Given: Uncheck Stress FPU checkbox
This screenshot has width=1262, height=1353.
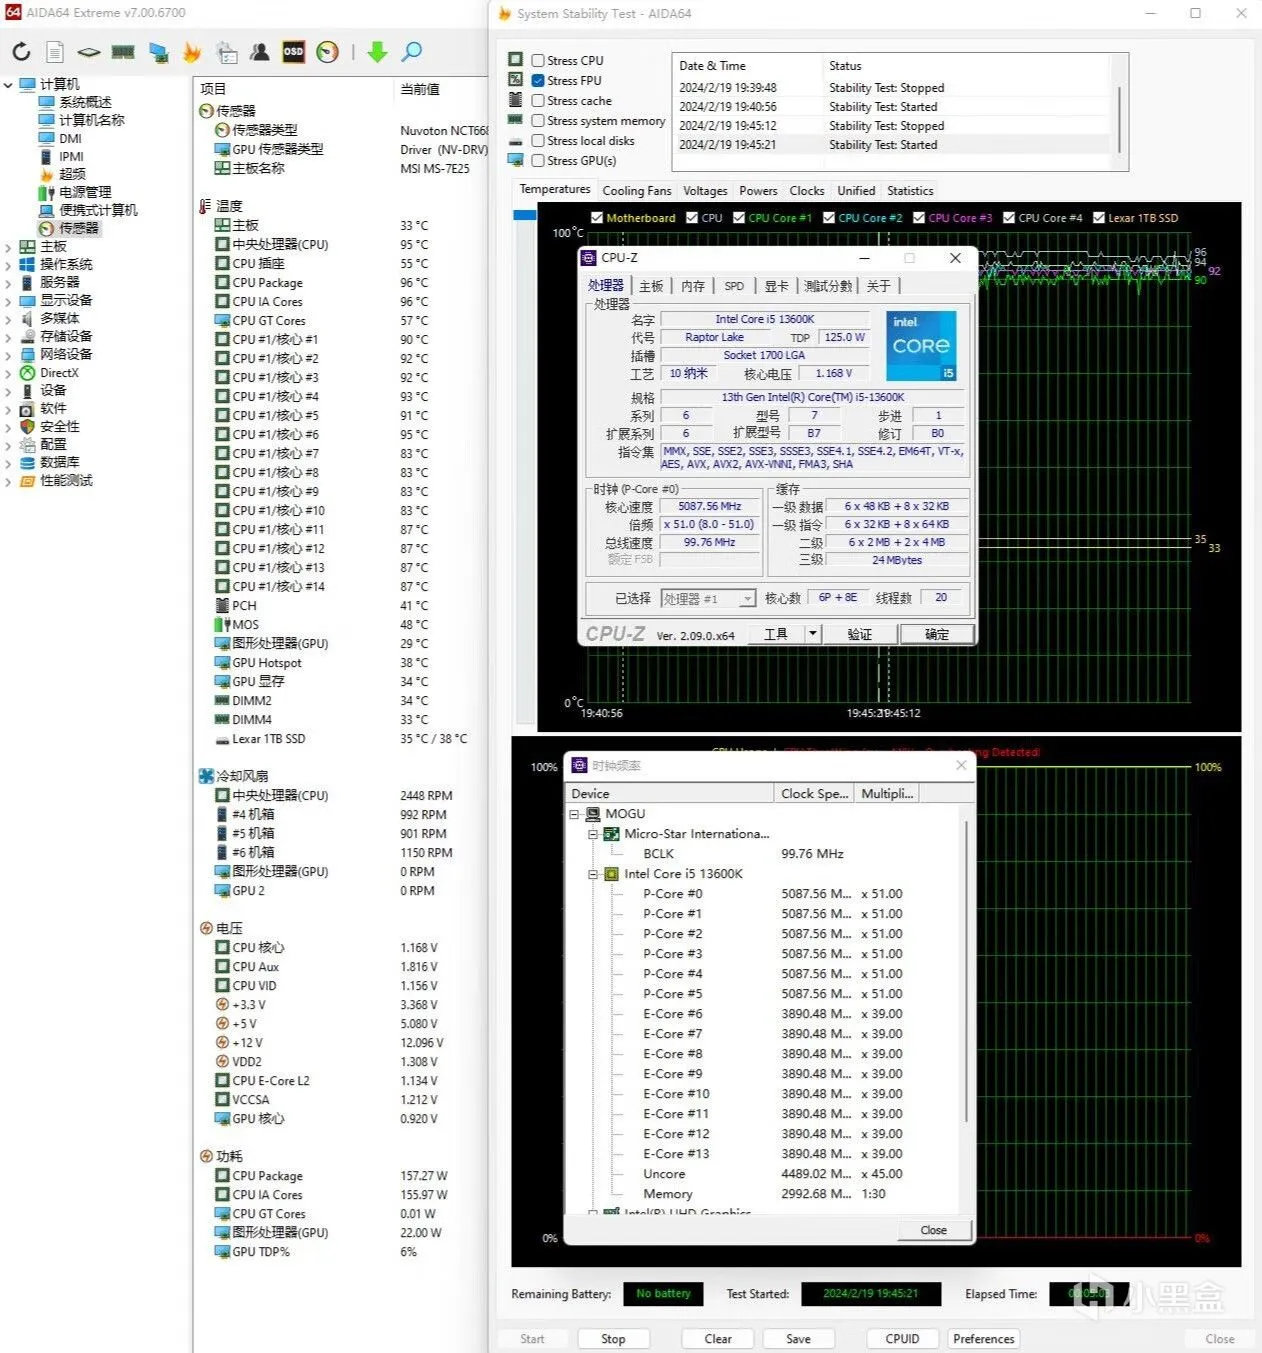Looking at the screenshot, I should tap(538, 80).
